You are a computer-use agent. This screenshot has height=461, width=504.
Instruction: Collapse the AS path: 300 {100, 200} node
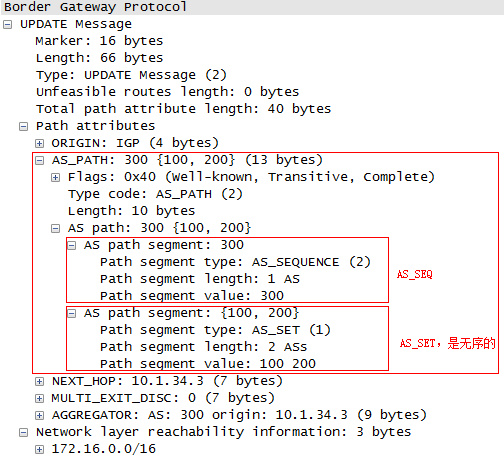coord(55,228)
